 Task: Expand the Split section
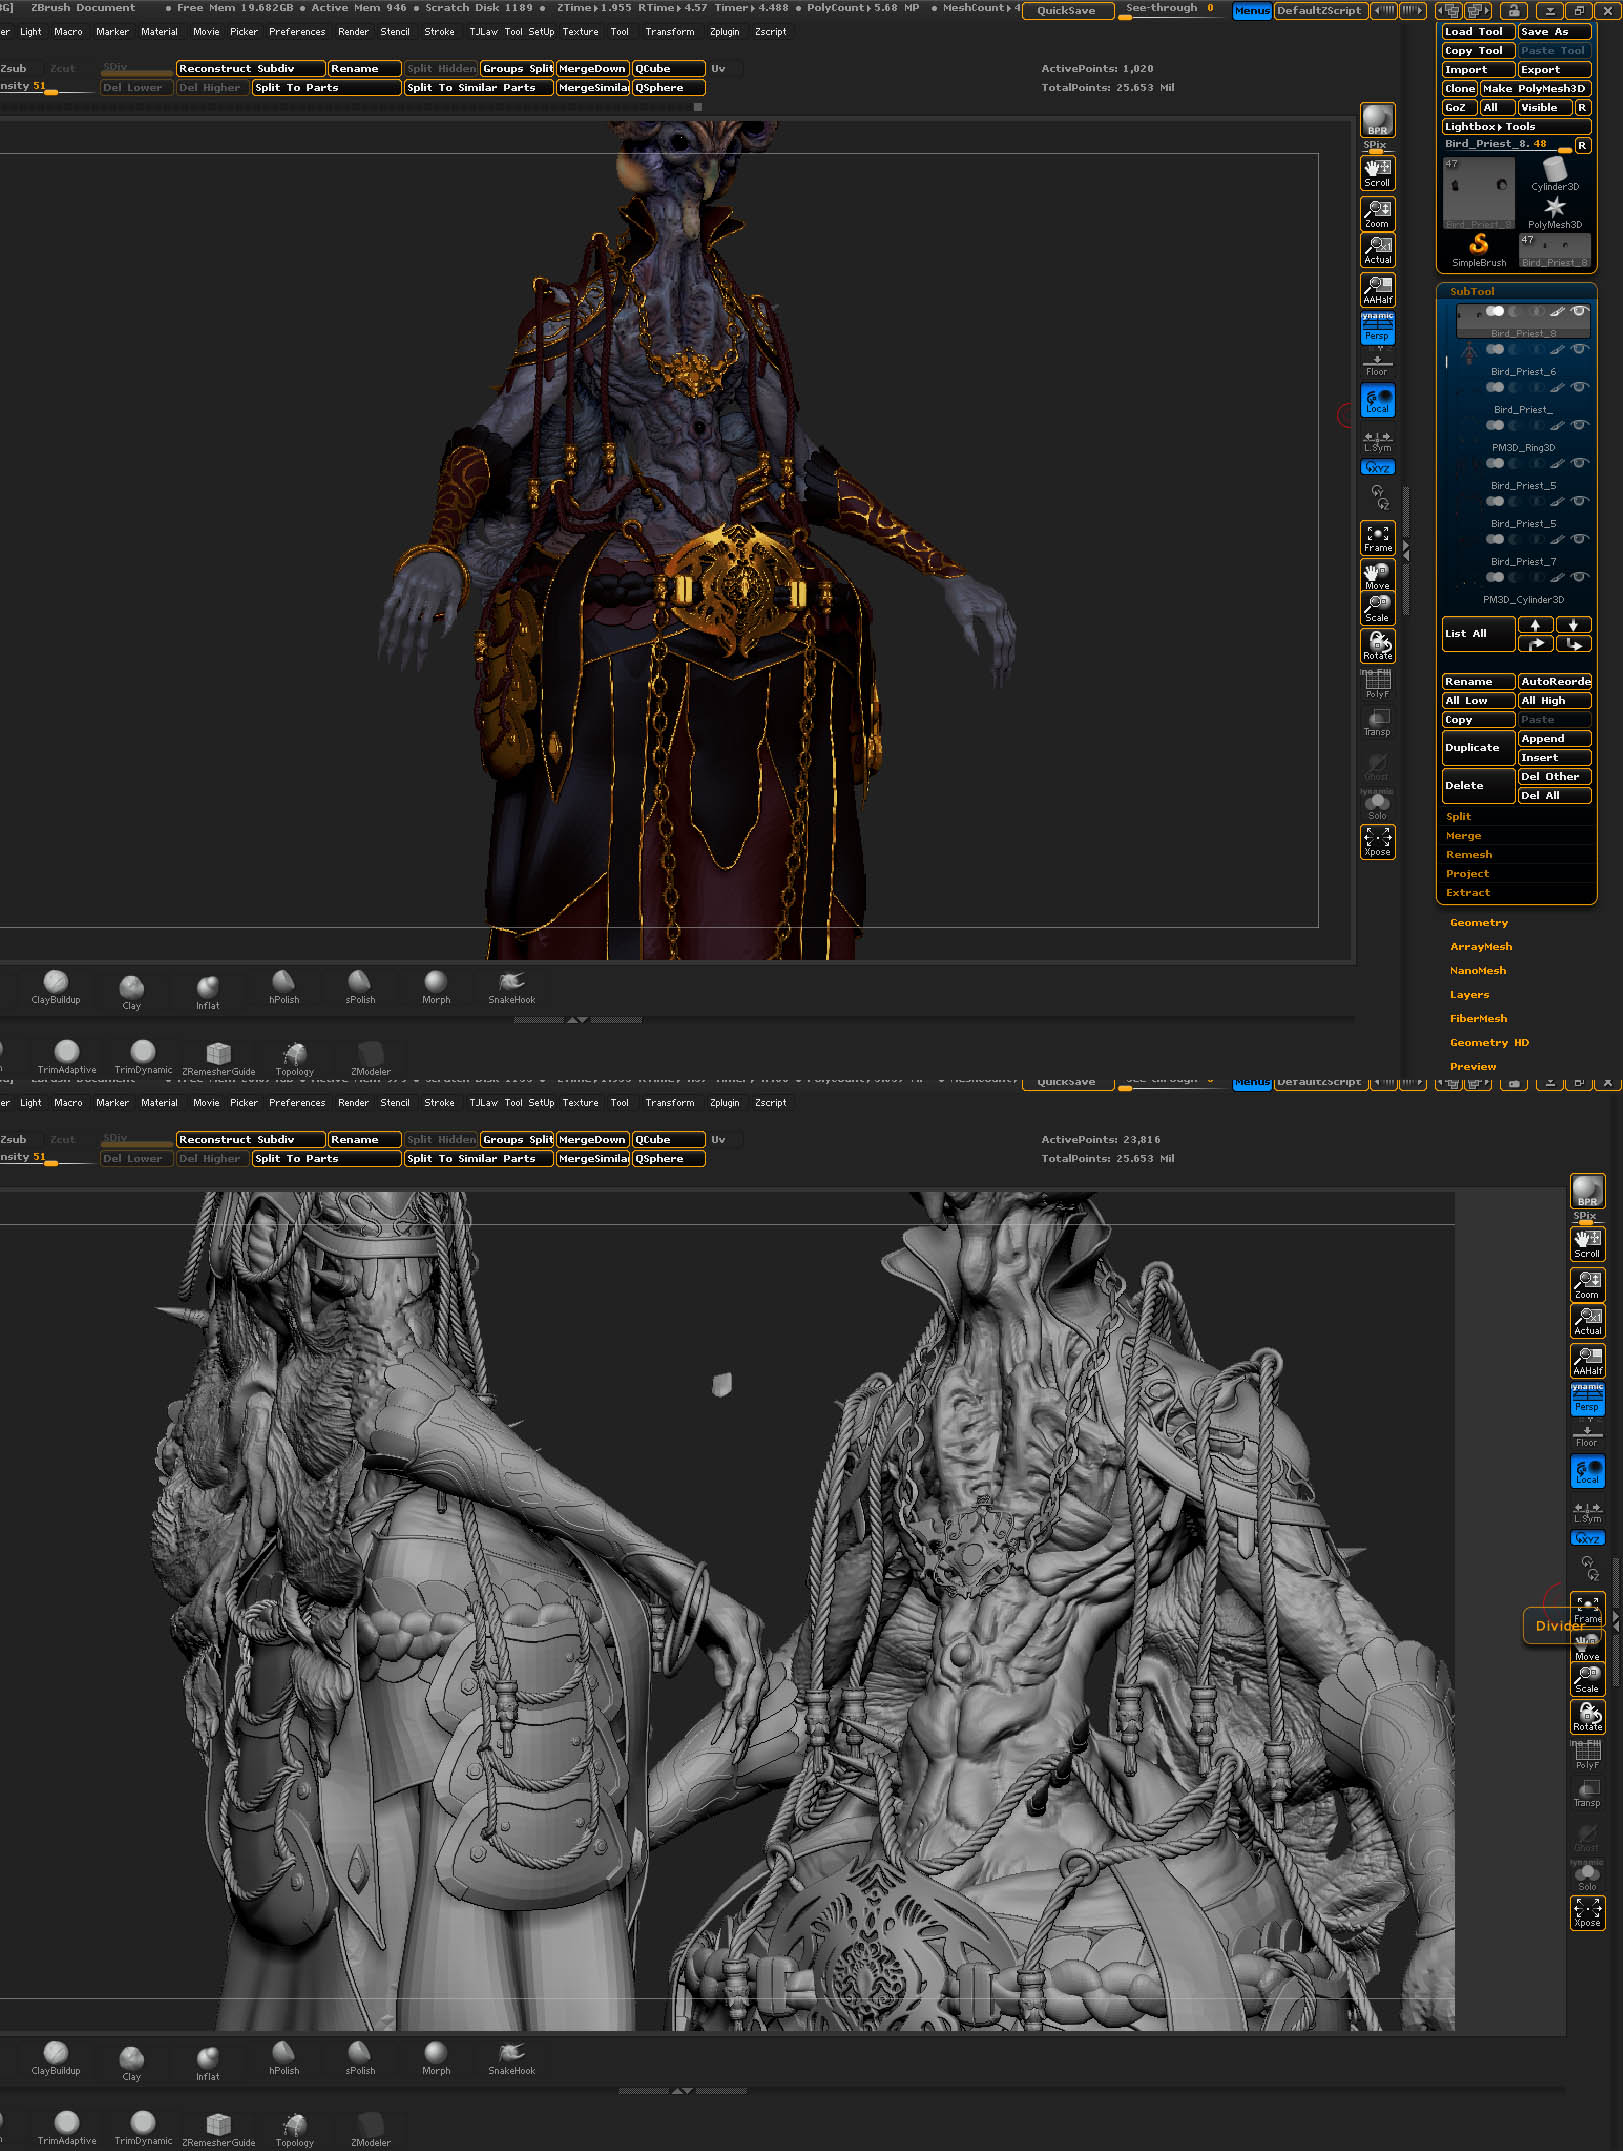pyautogui.click(x=1459, y=816)
